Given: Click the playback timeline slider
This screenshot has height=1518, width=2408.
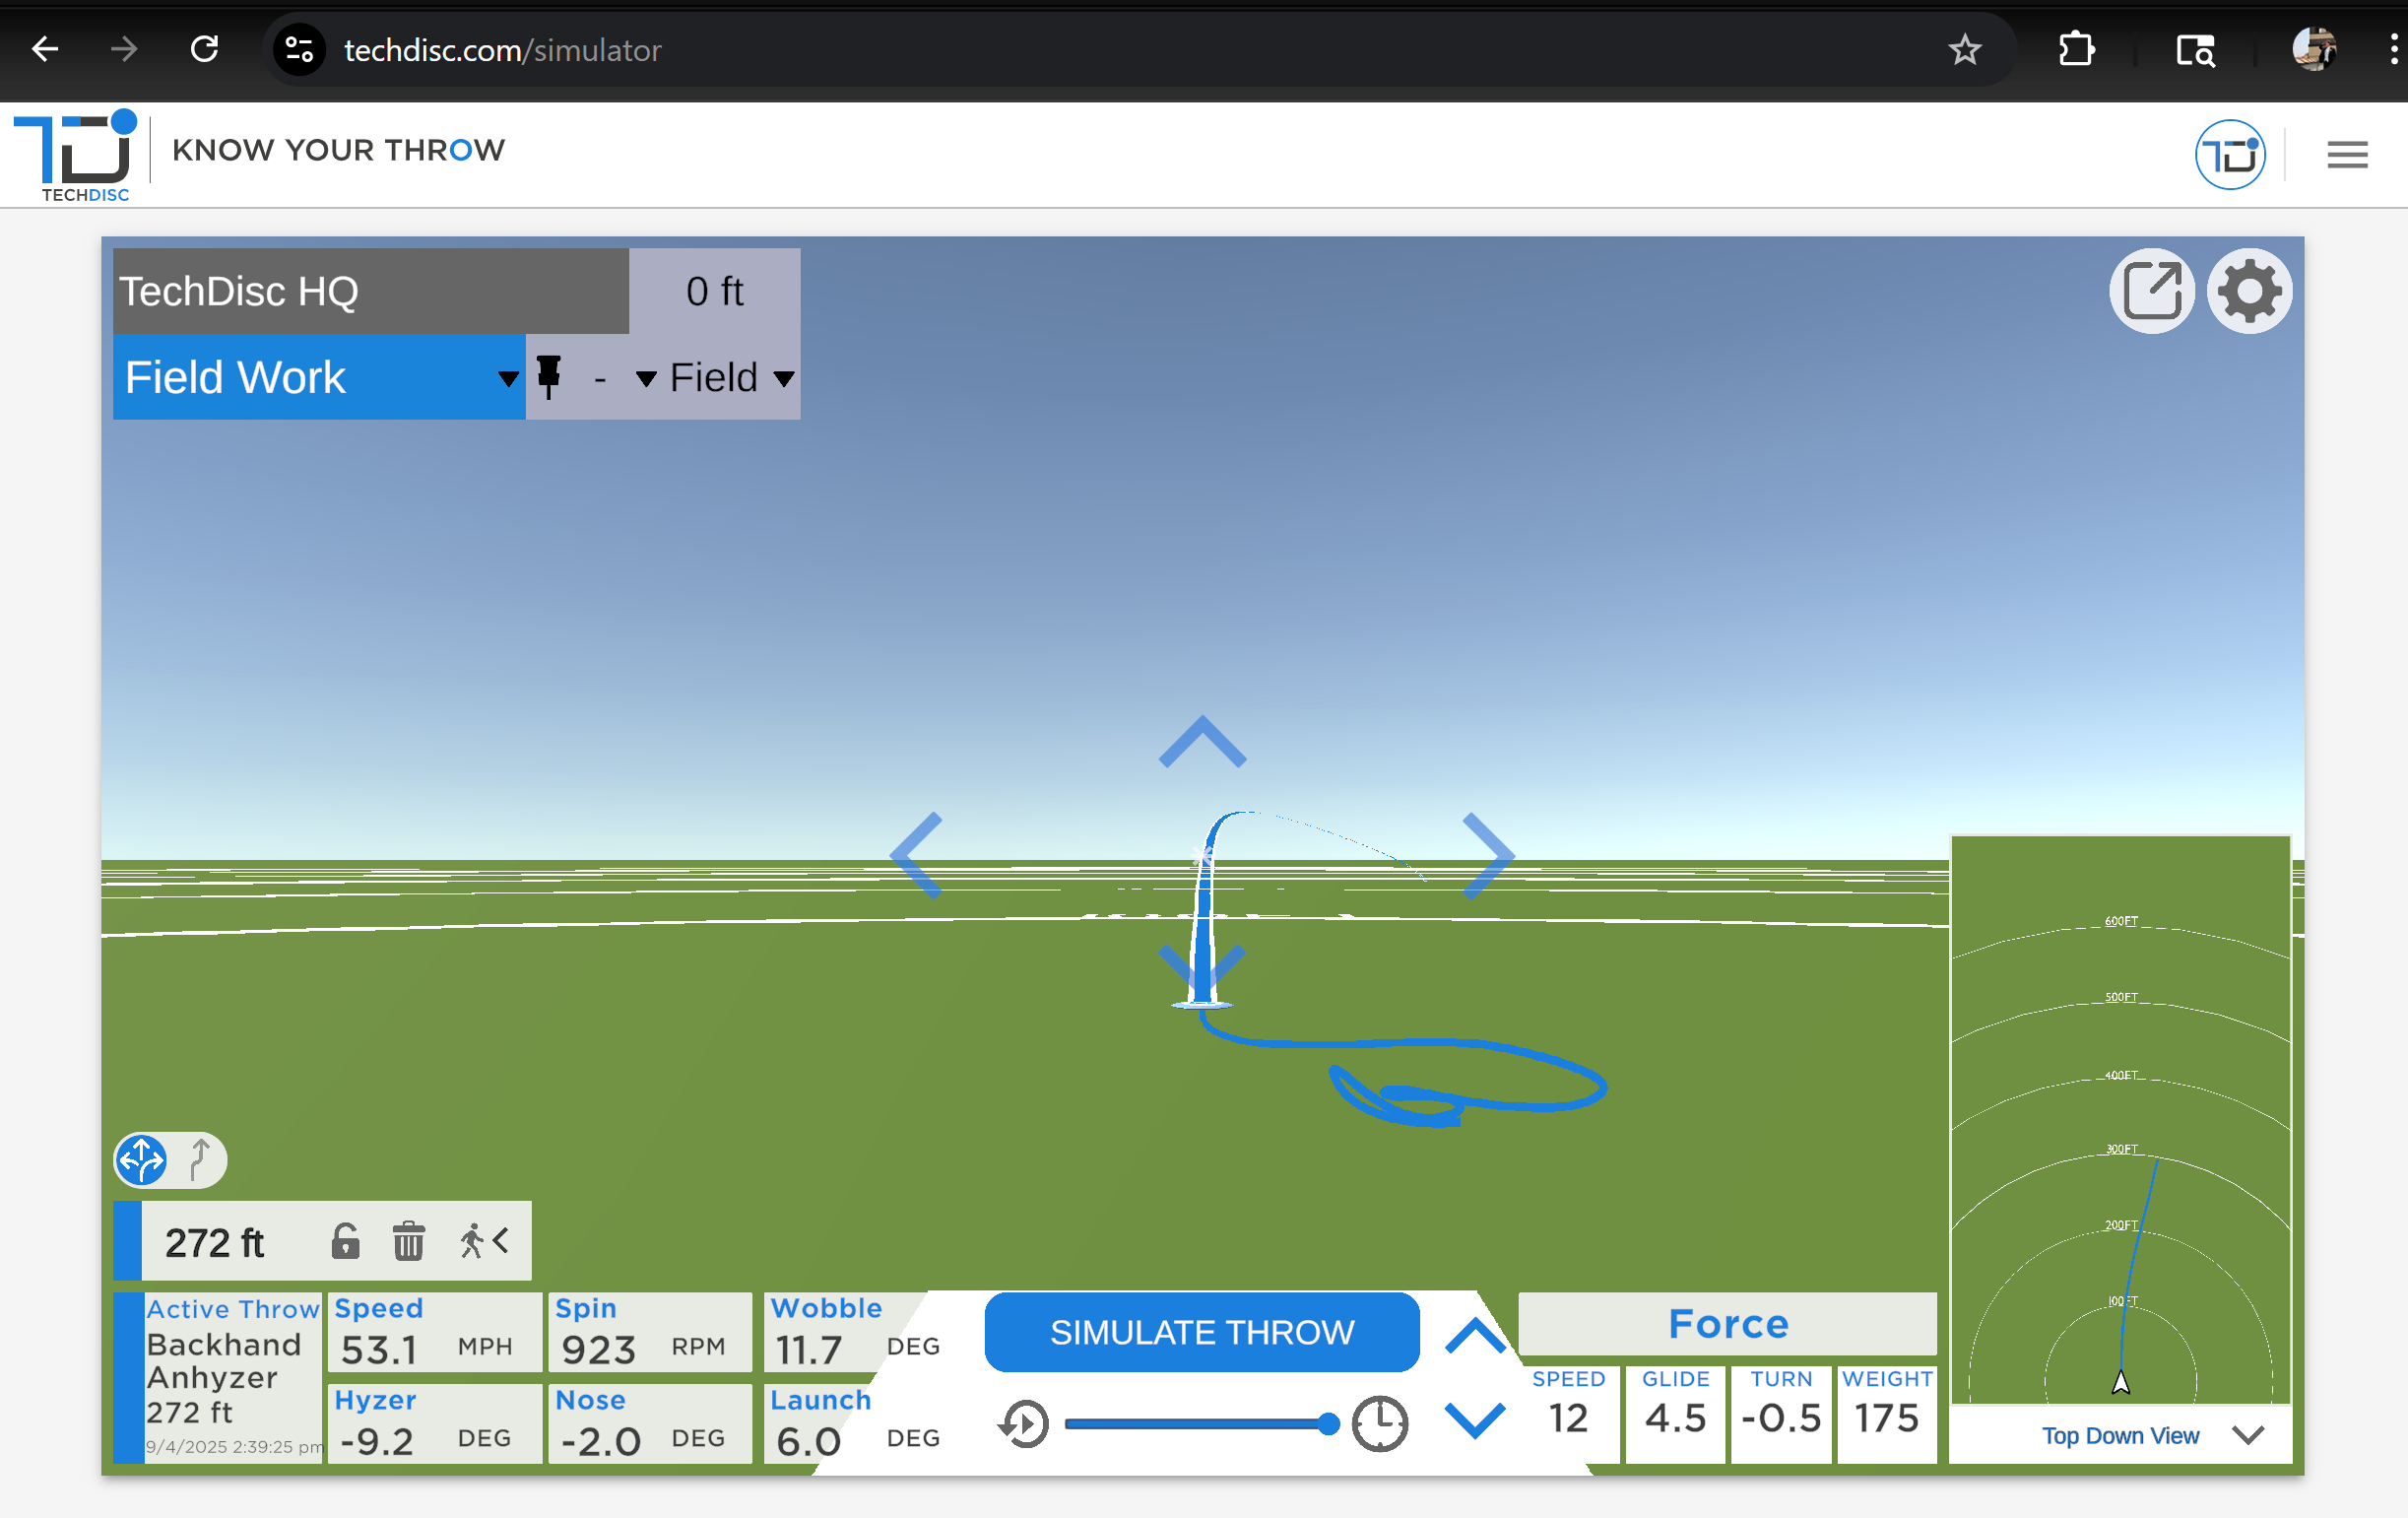Looking at the screenshot, I should (x=1198, y=1423).
